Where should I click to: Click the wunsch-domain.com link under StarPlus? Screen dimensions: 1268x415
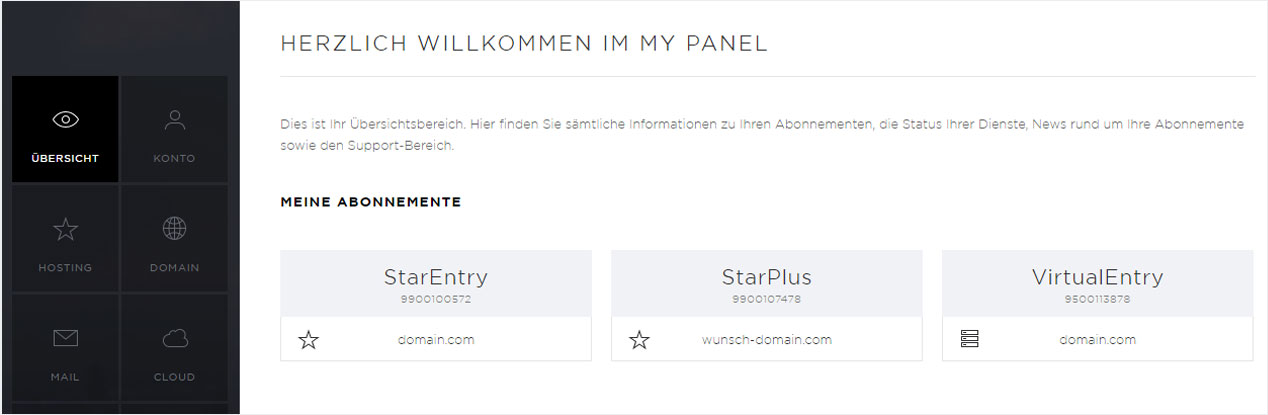(767, 339)
